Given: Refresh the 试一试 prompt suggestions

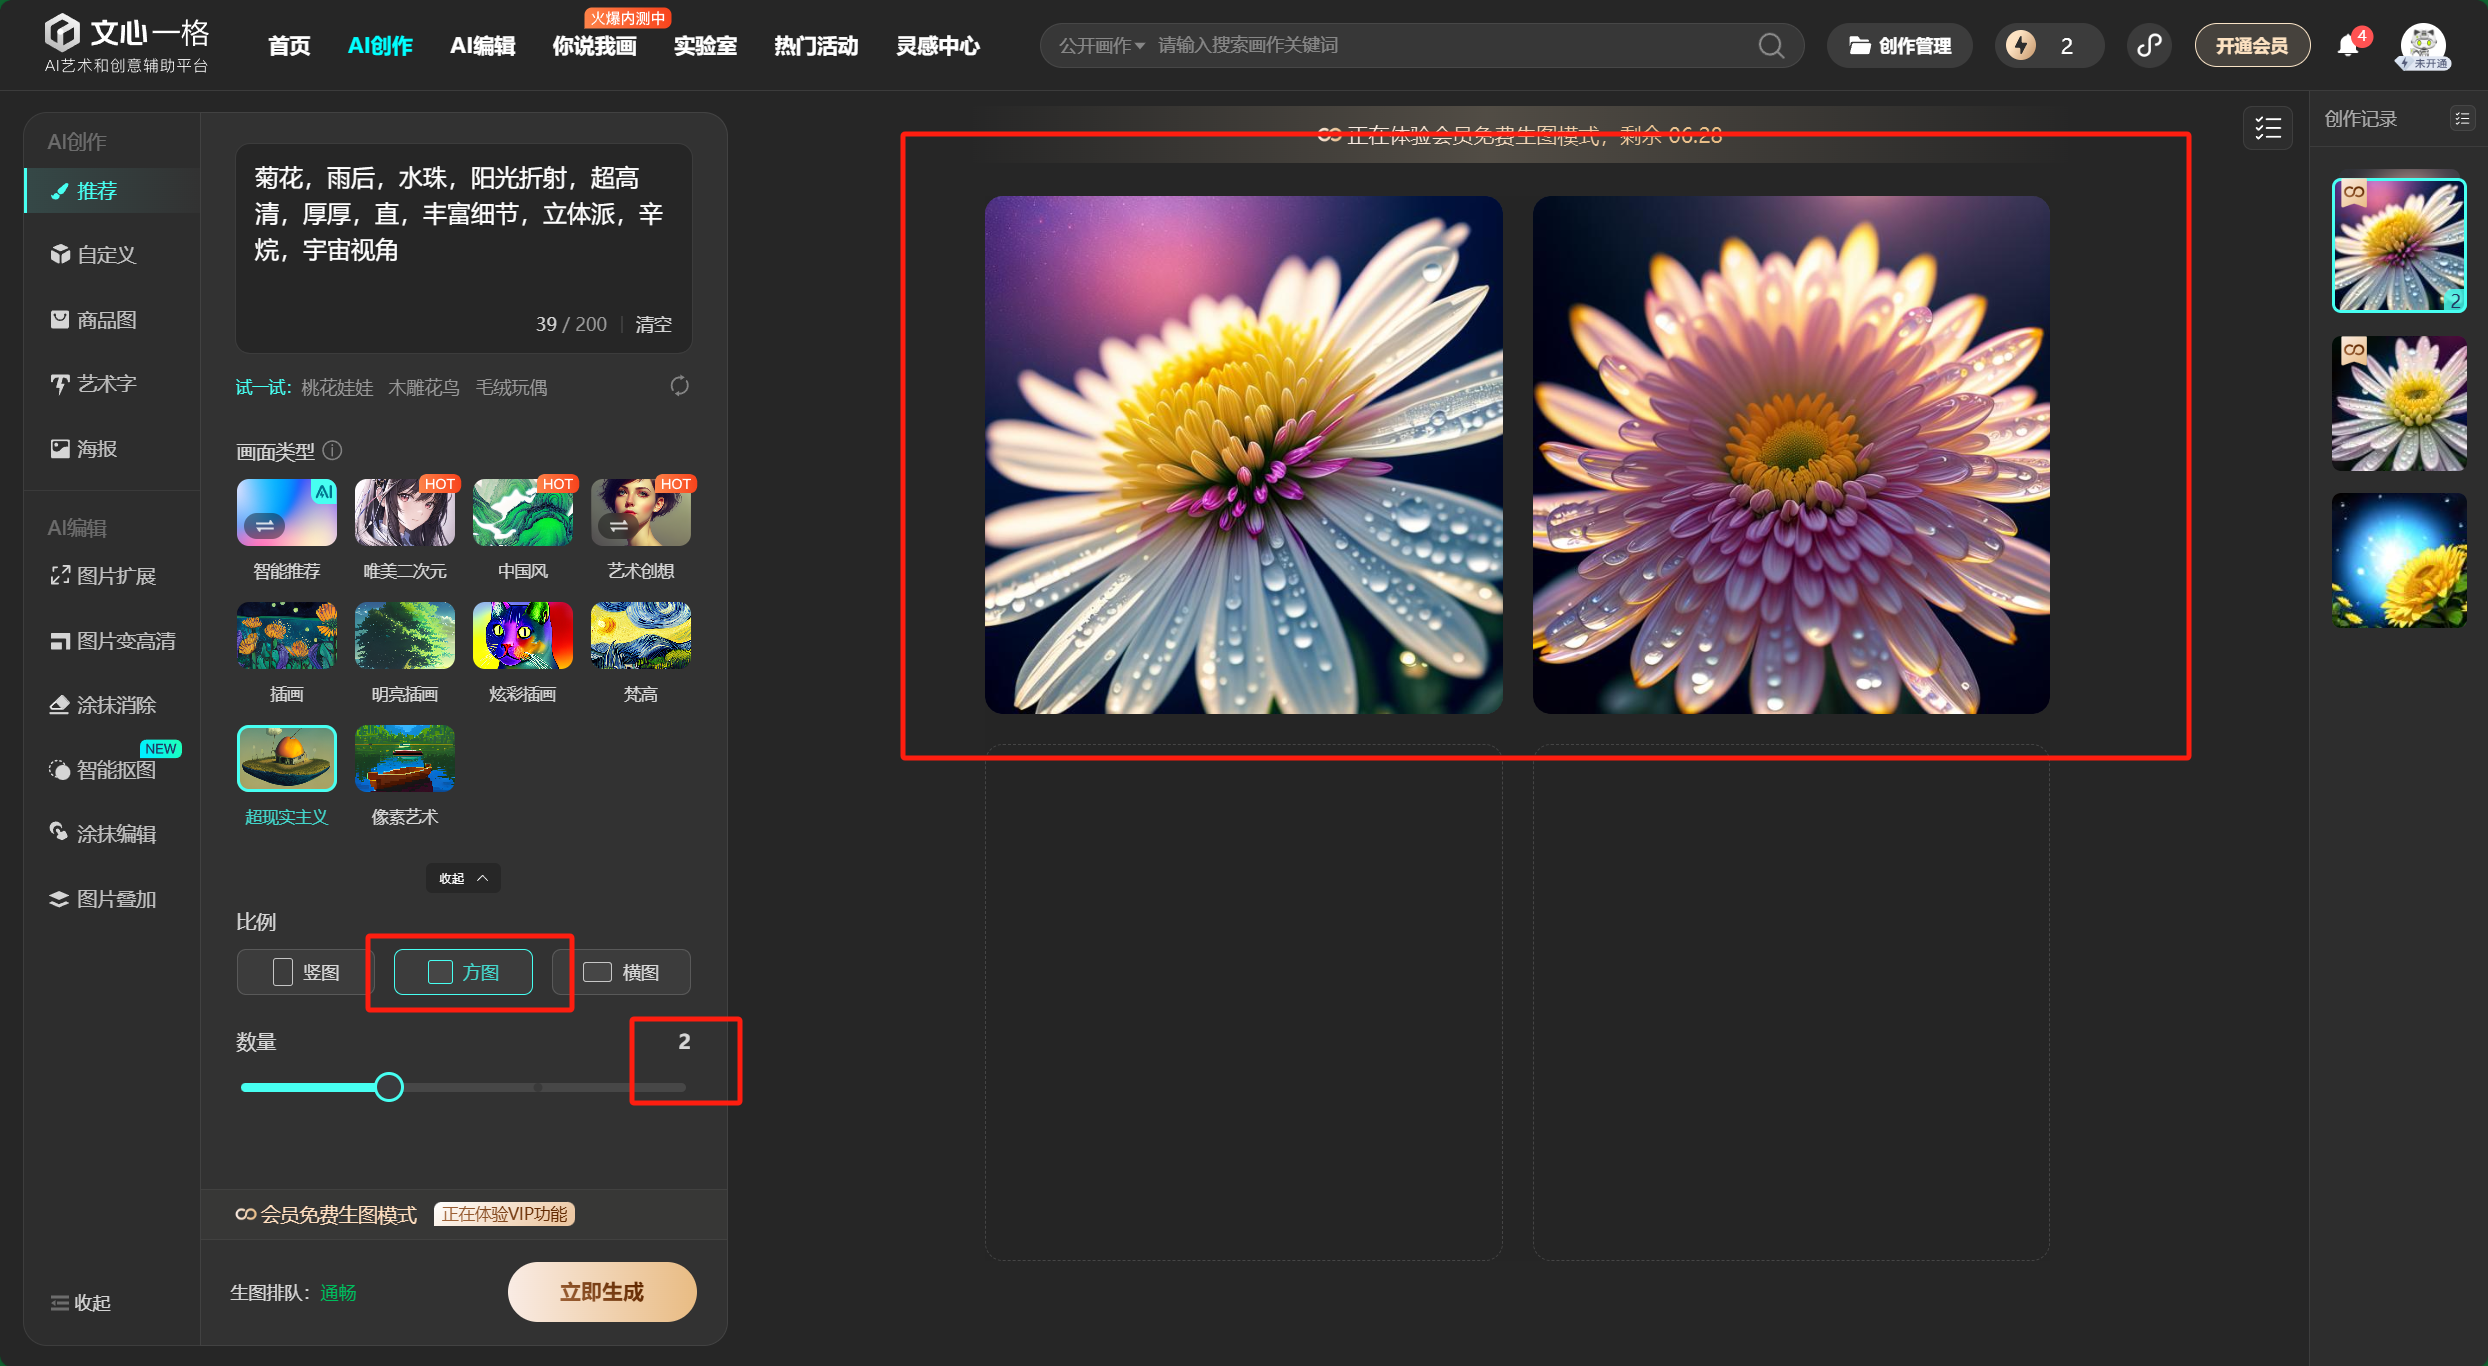Looking at the screenshot, I should [680, 386].
